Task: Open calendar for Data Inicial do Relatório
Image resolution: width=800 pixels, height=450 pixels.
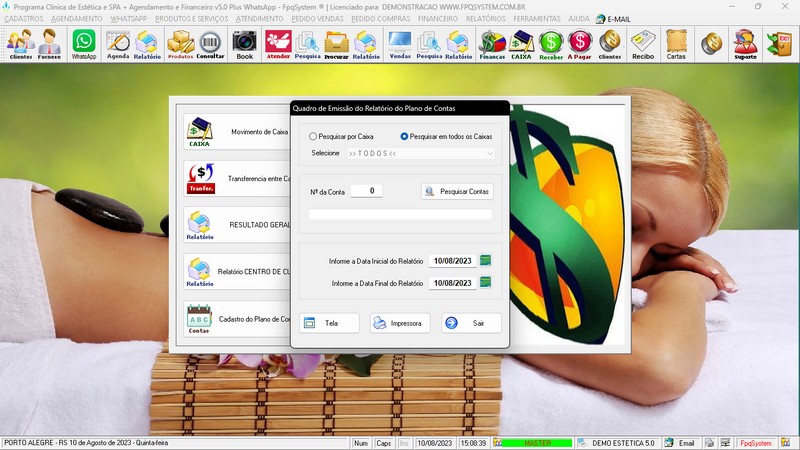Action: tap(486, 261)
